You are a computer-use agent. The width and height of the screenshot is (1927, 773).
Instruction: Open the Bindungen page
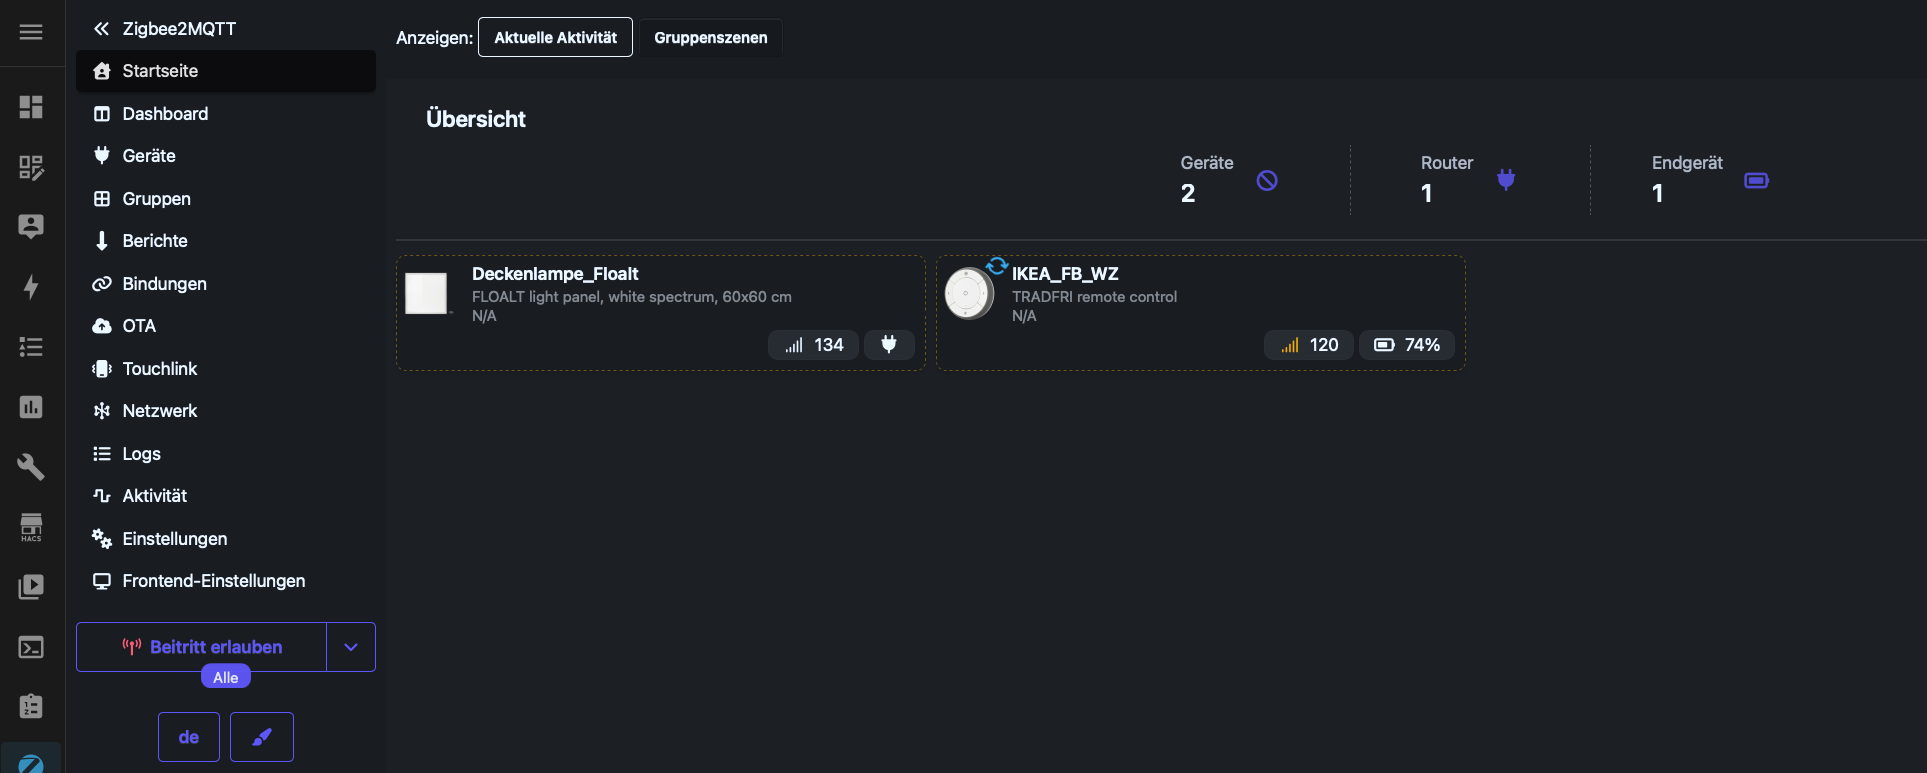coord(163,283)
